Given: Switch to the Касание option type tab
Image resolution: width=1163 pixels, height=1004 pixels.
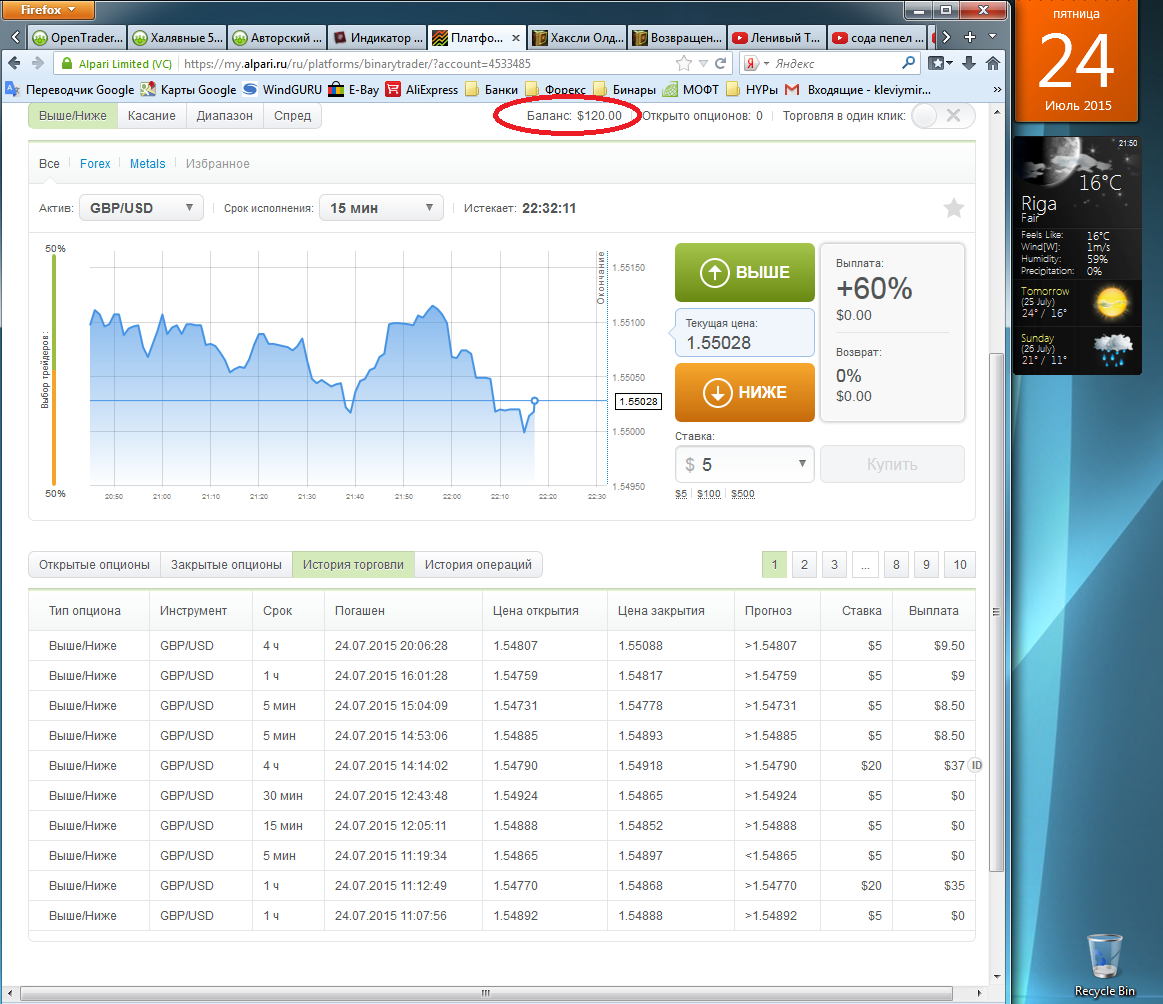Looking at the screenshot, I should (151, 115).
